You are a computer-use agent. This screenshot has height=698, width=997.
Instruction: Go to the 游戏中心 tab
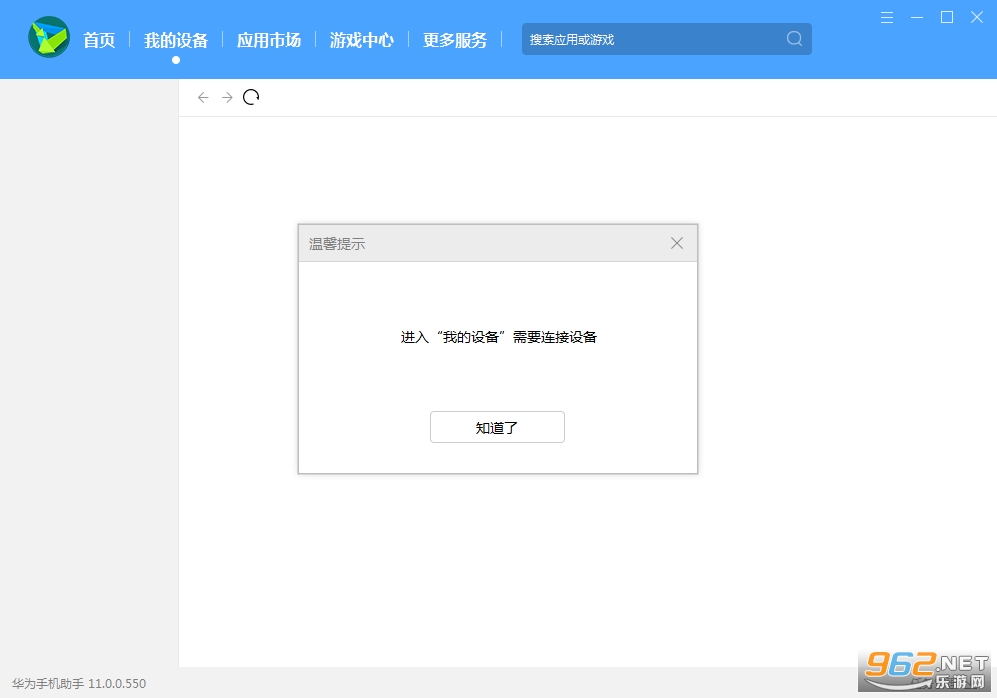(x=362, y=40)
